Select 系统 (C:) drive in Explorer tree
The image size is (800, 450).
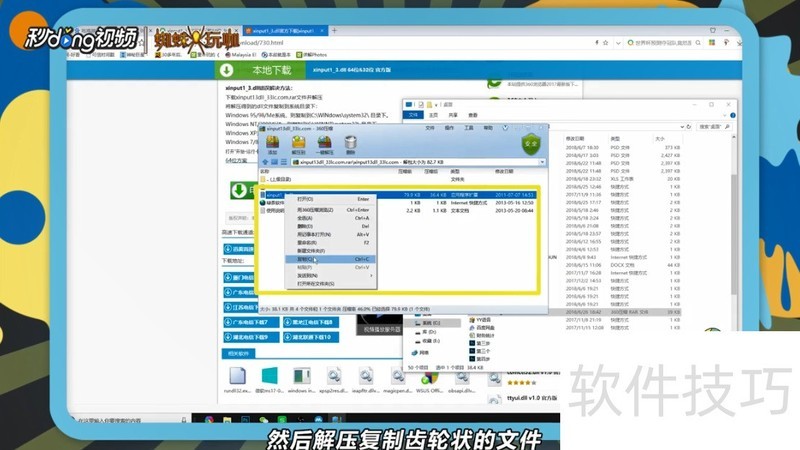[x=433, y=323]
